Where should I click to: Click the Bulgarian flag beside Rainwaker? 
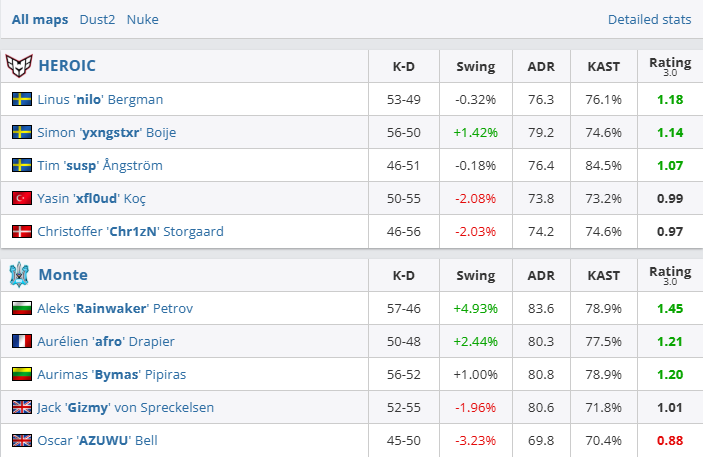click(22, 308)
